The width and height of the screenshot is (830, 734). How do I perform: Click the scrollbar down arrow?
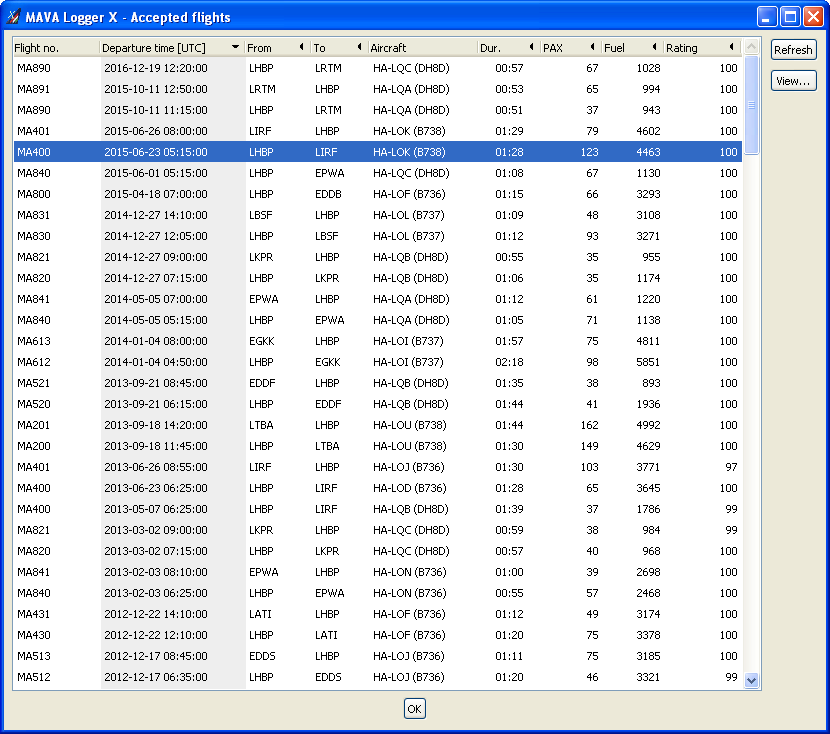[x=751, y=681]
